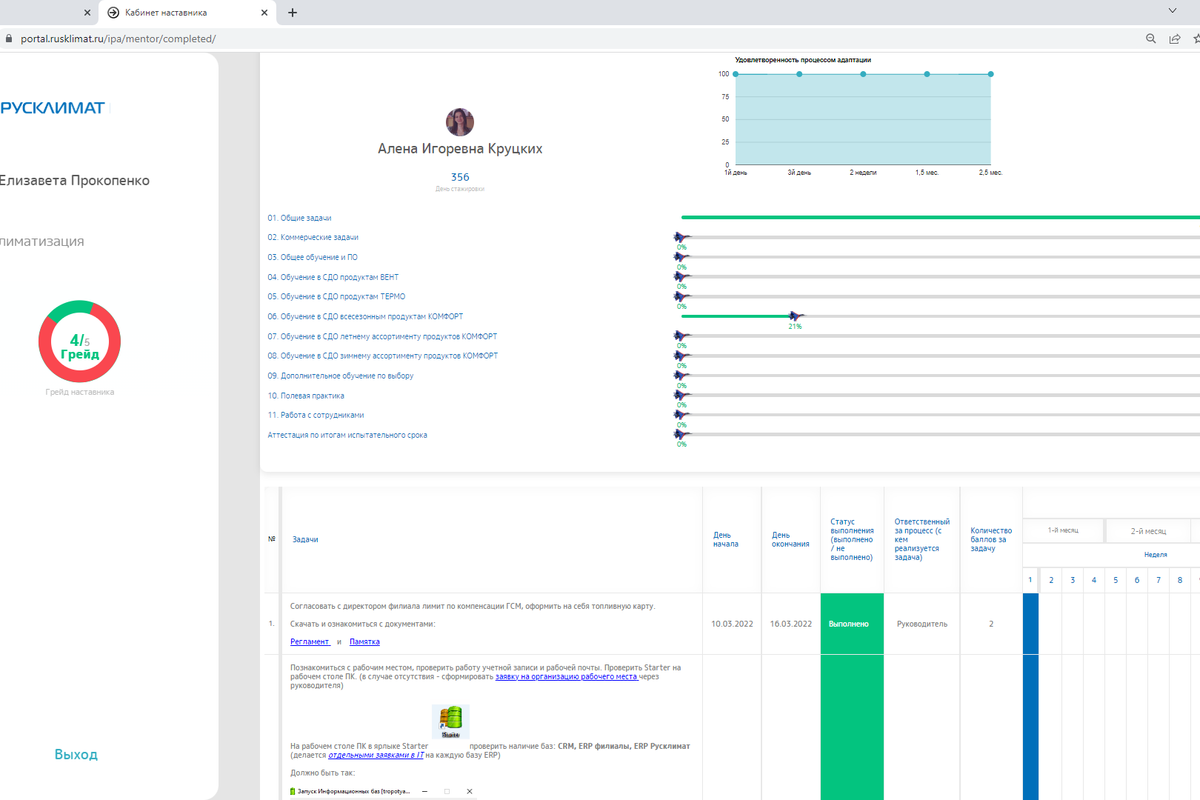Image resolution: width=1200 pixels, height=800 pixels.
Task: Click the plane marker on Полевая практика bar
Action: point(682,396)
